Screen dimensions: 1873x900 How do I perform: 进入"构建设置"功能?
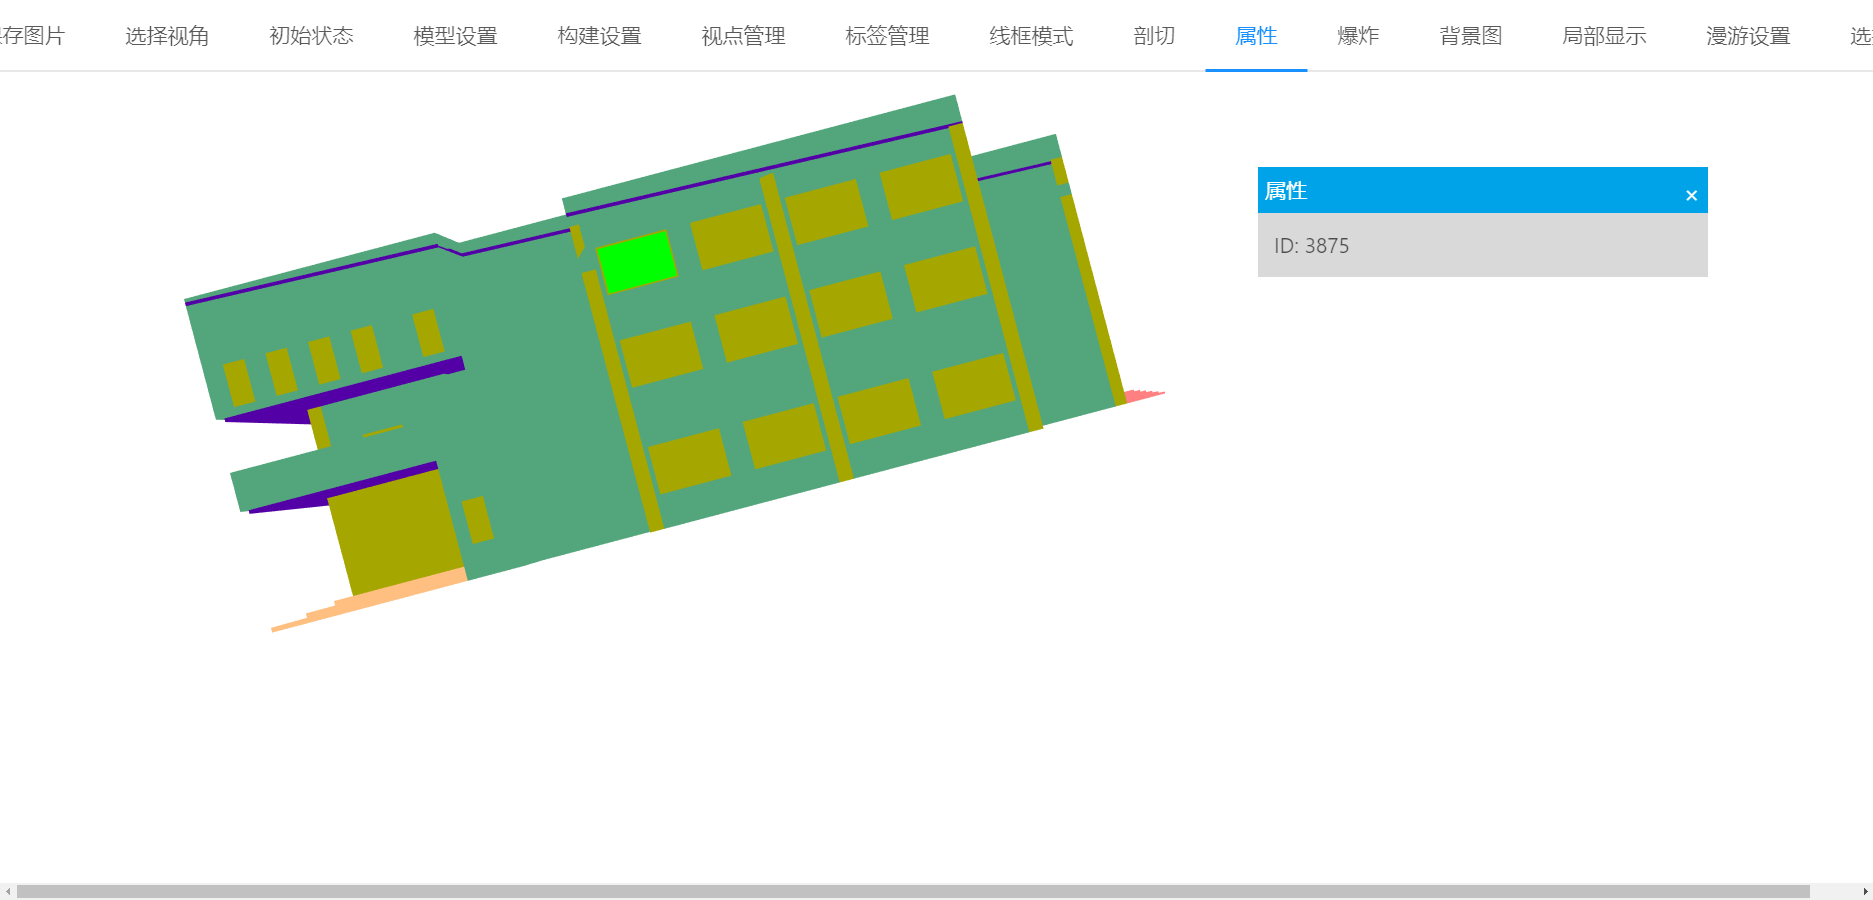598,36
